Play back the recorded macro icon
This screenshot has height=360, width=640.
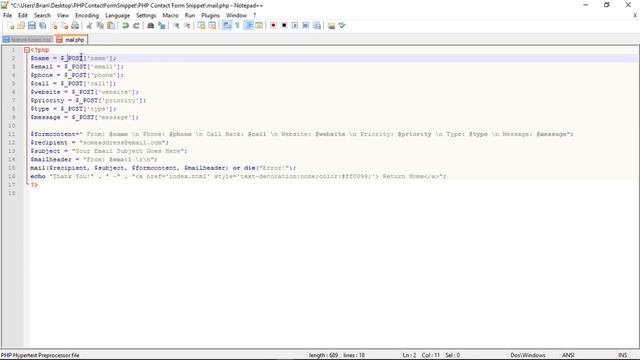click(295, 26)
